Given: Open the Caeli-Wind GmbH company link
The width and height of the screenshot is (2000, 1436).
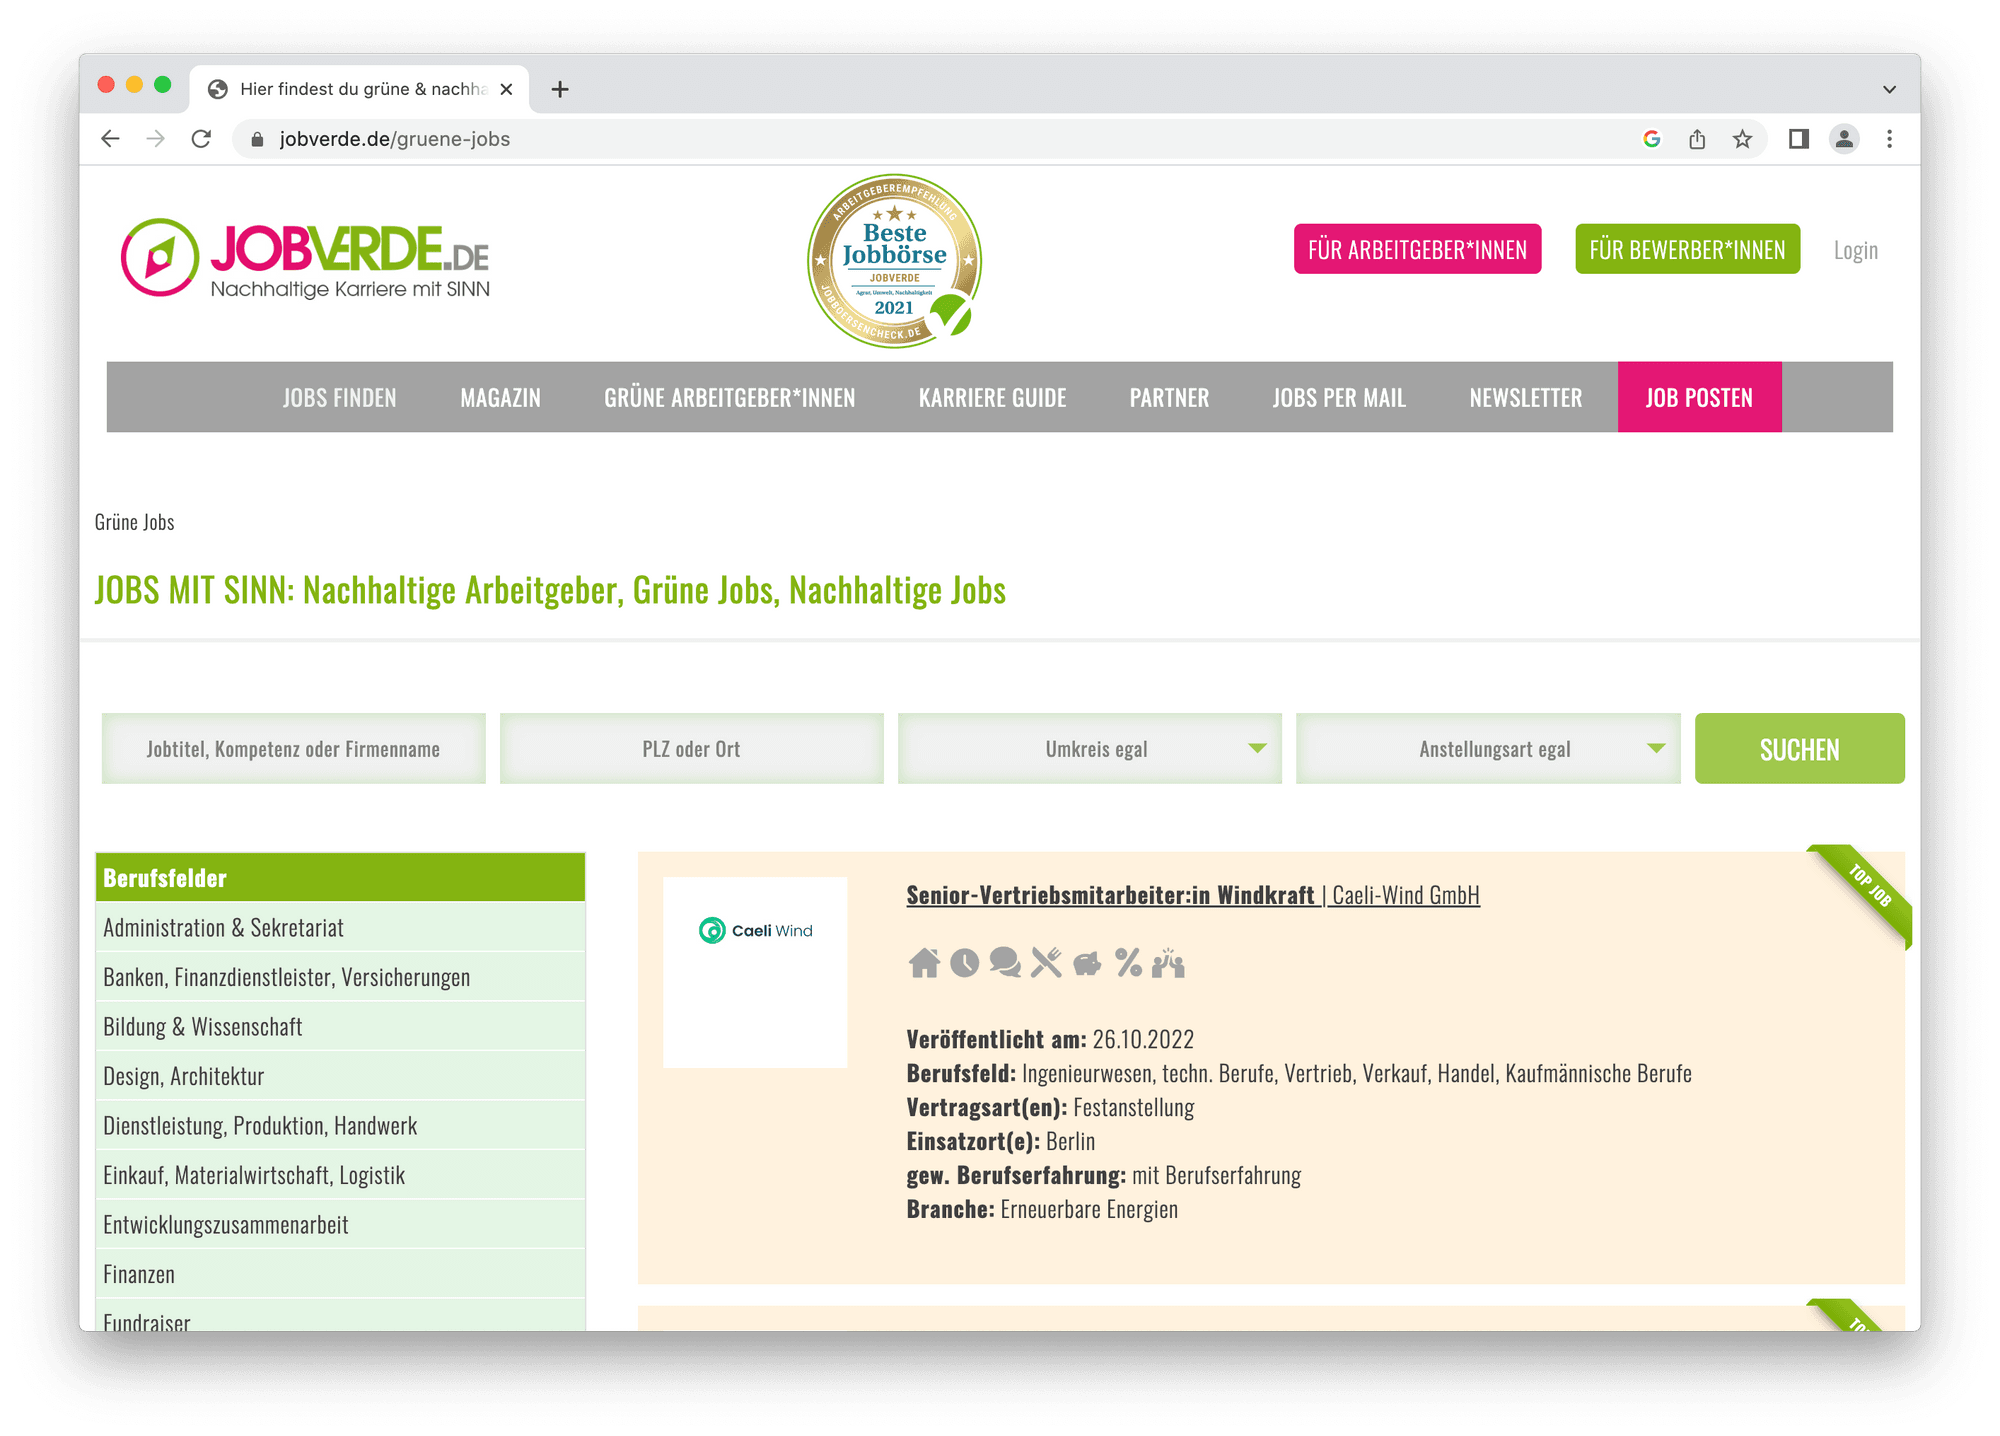Looking at the screenshot, I should (1406, 895).
